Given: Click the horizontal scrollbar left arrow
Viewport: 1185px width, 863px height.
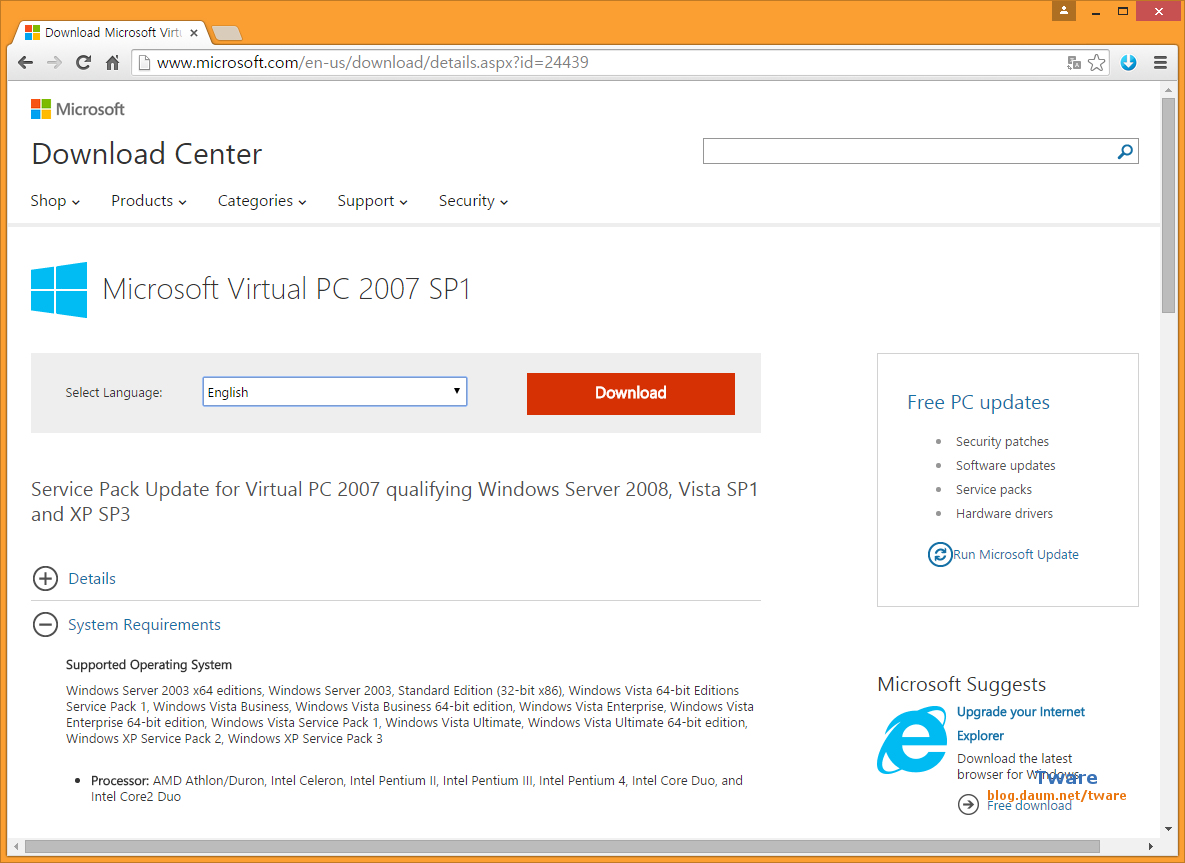Looking at the screenshot, I should point(16,846).
